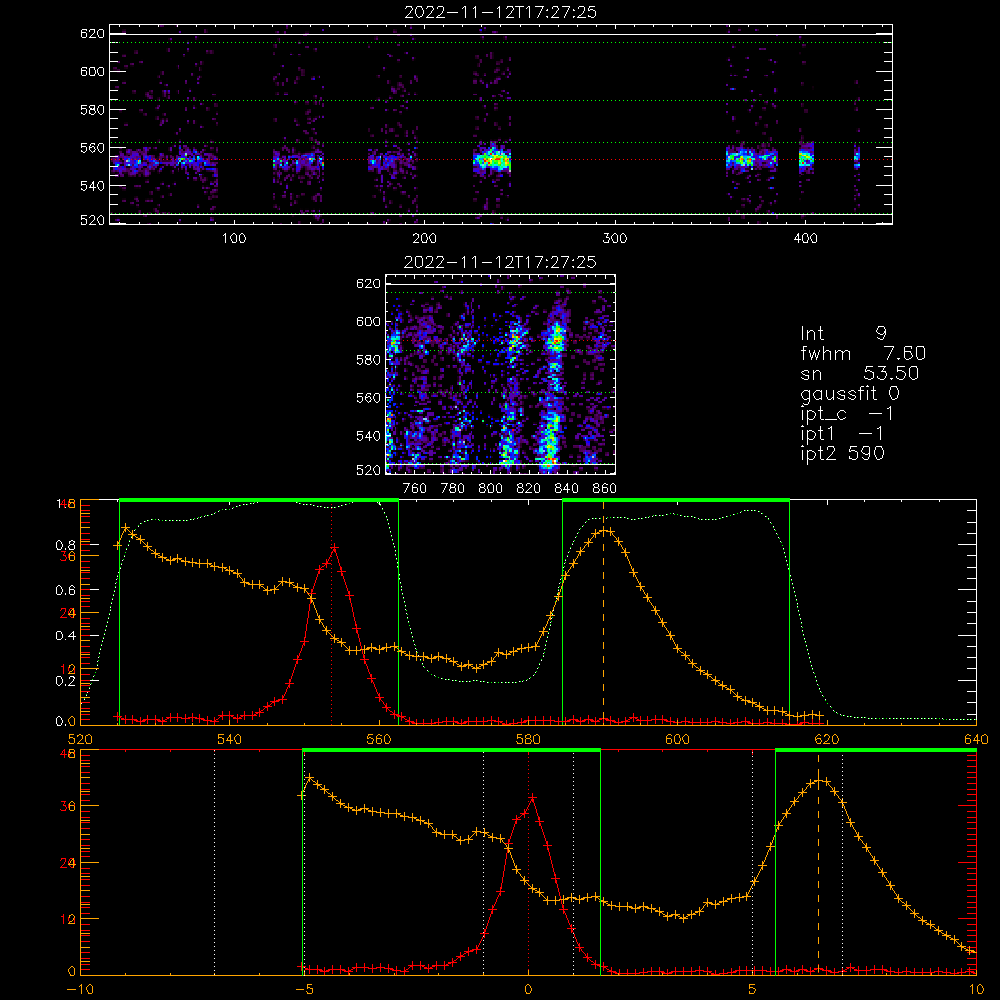Click x-axis label 5 on bottom plot
1000x1000 pixels.
point(753,990)
